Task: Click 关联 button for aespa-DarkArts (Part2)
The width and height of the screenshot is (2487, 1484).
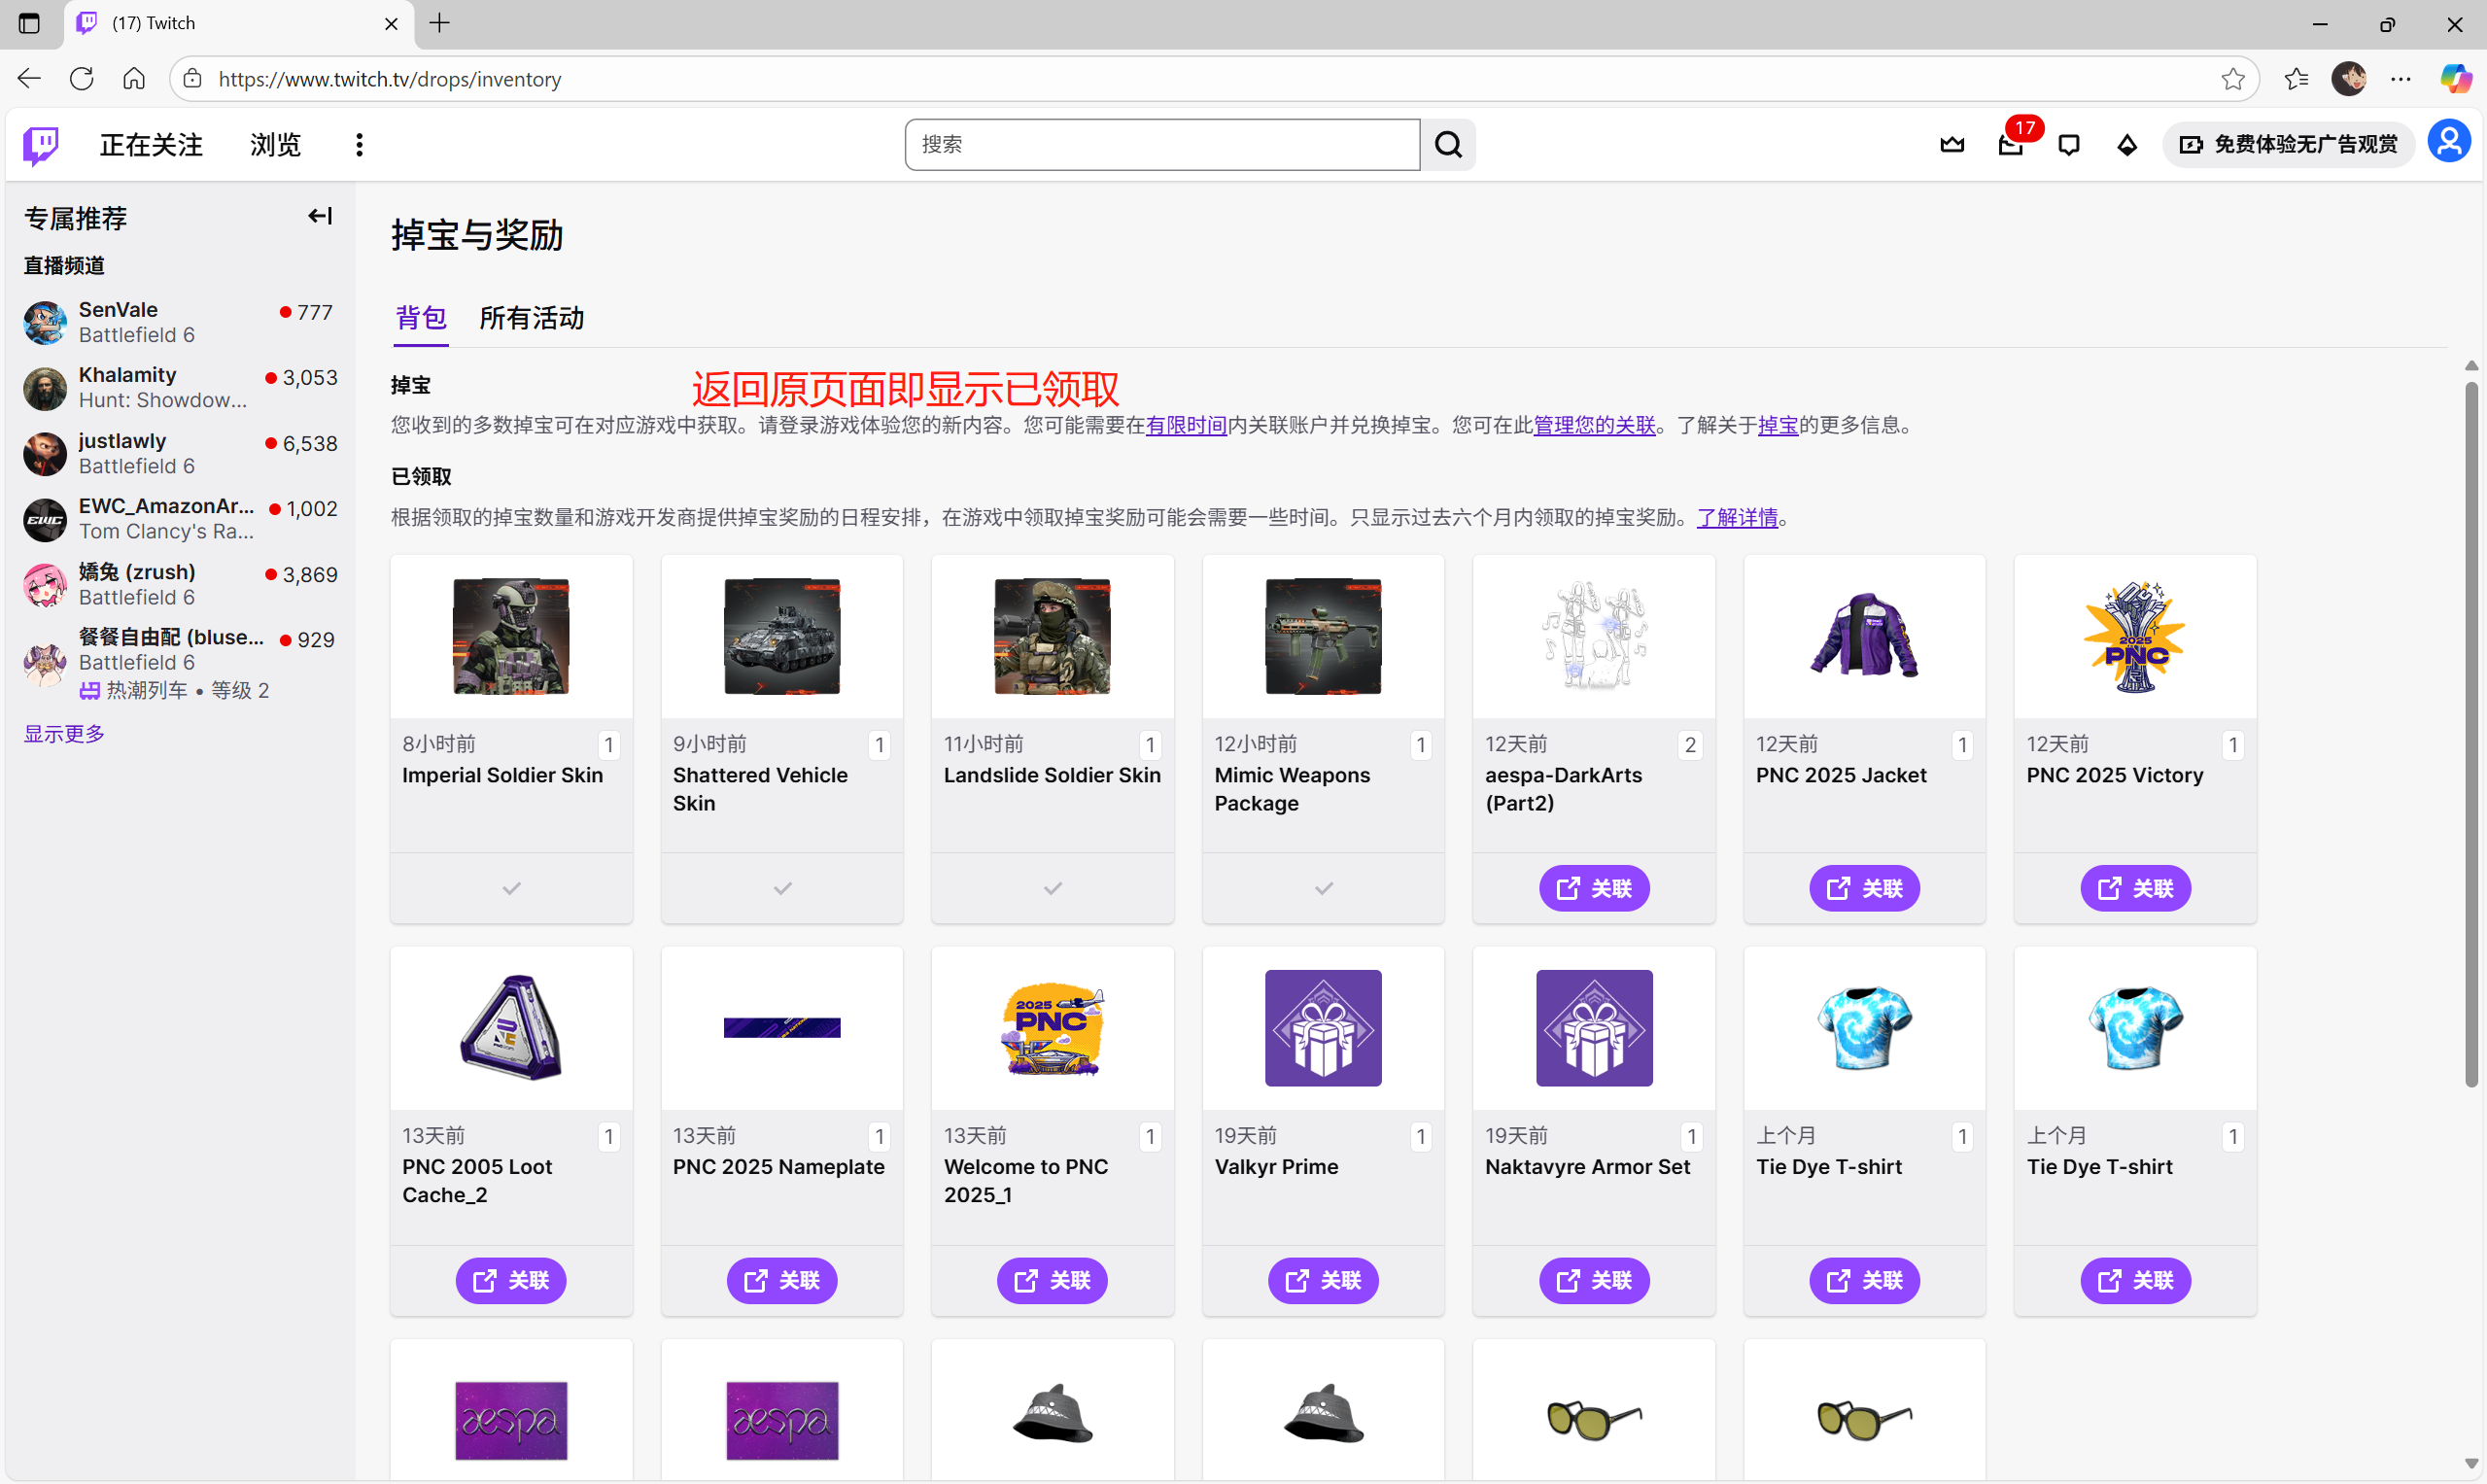Action: pos(1594,888)
